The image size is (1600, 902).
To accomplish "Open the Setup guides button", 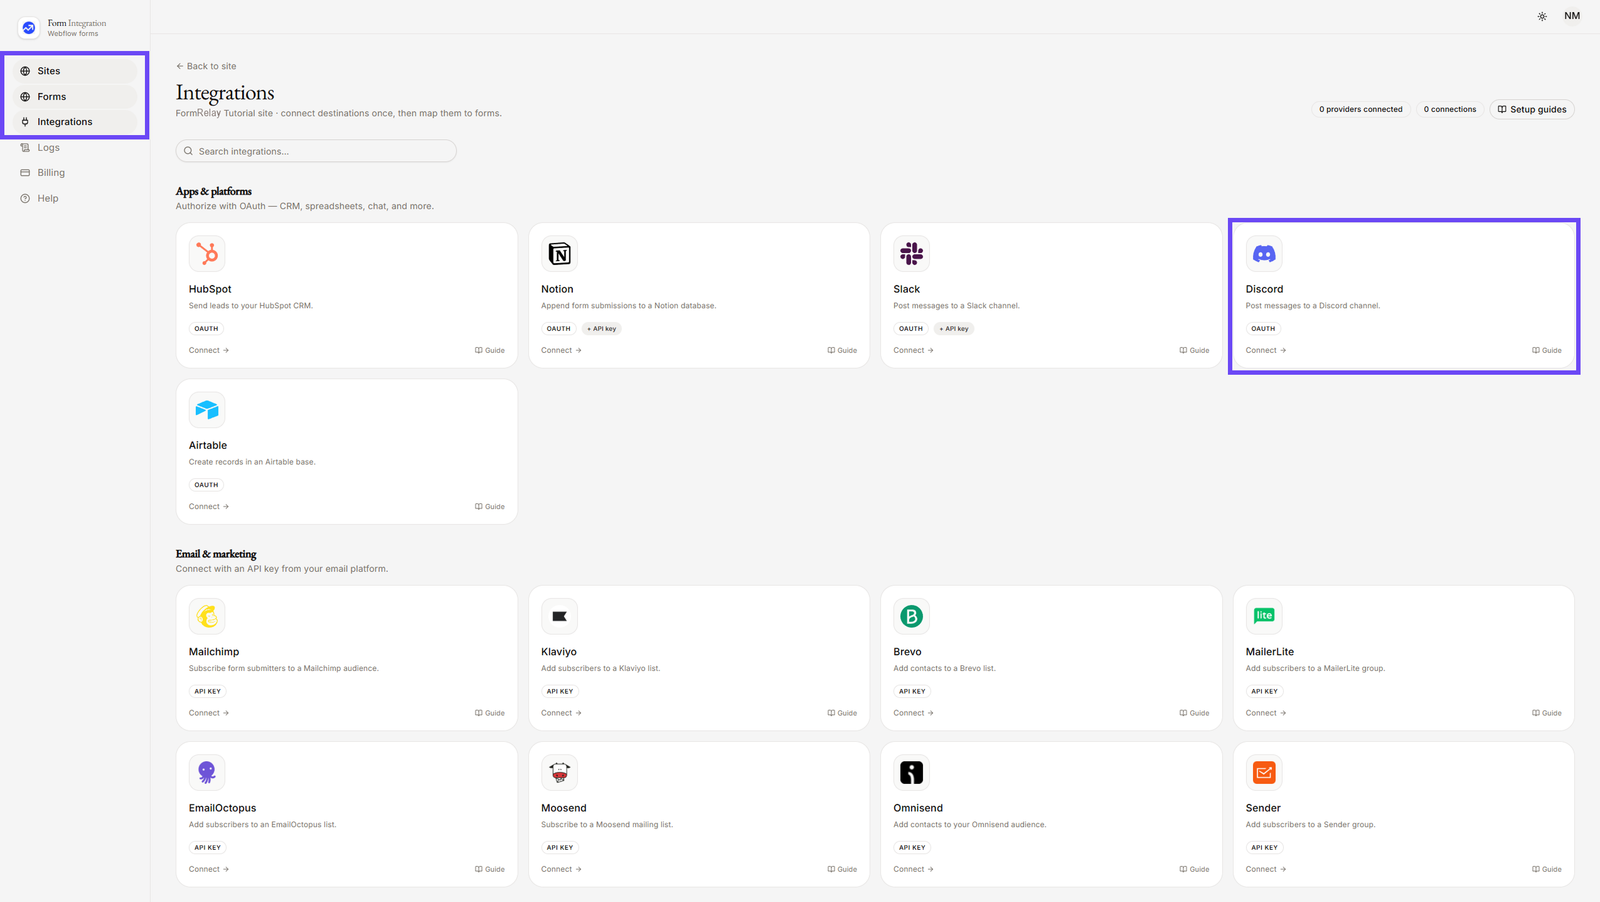I will 1532,109.
